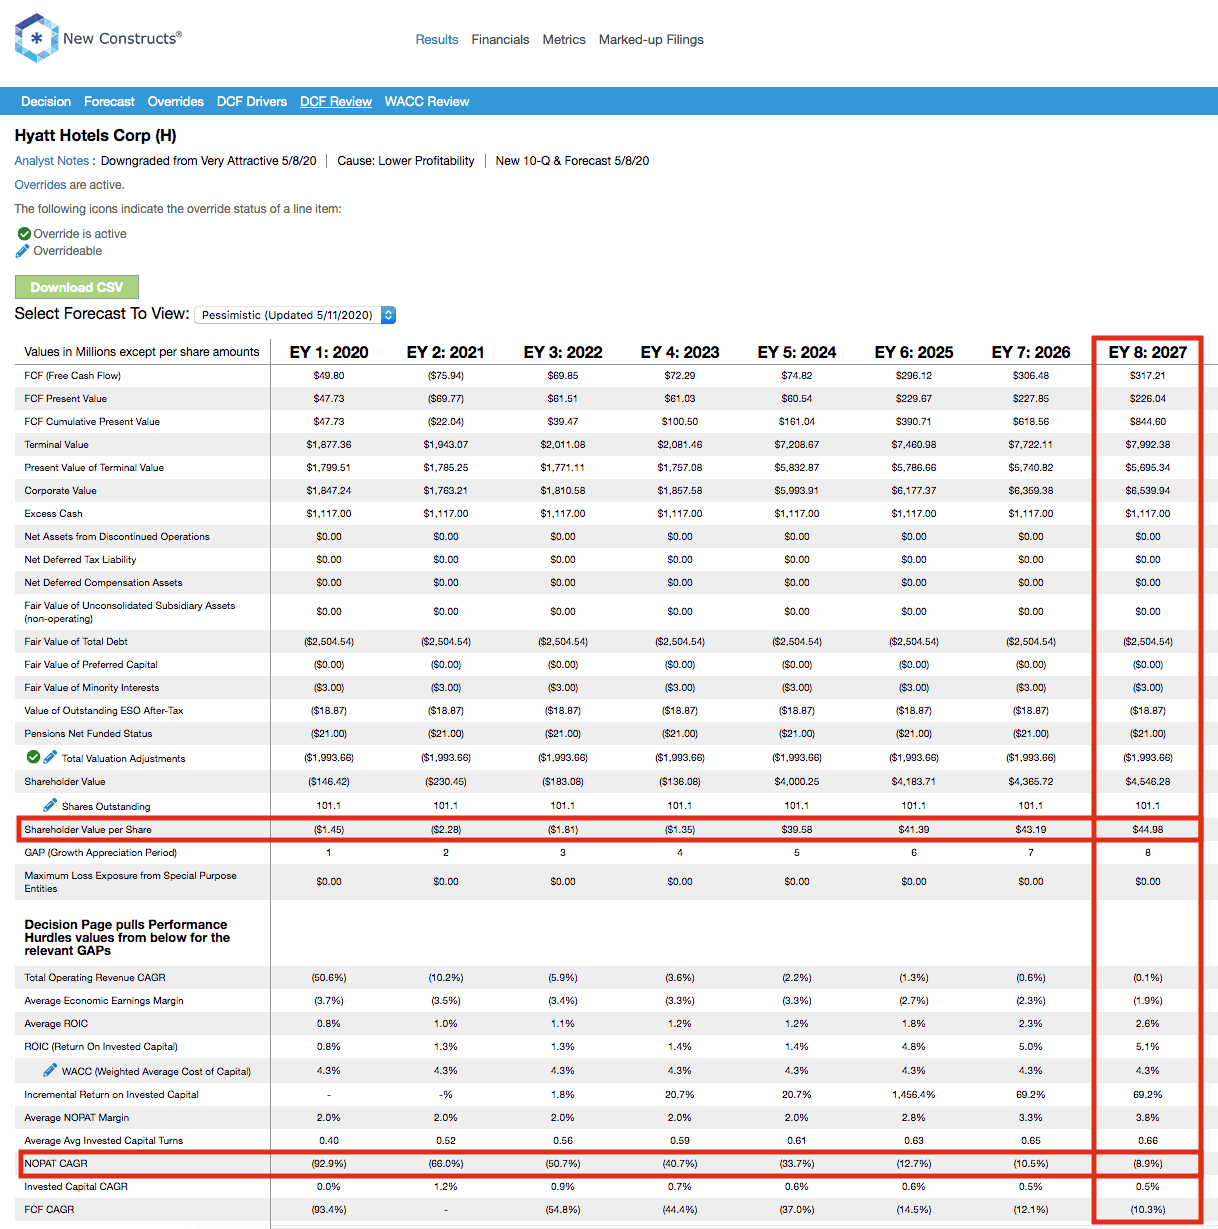
Task: Switch to the WACC Review sub-tab
Action: click(427, 102)
